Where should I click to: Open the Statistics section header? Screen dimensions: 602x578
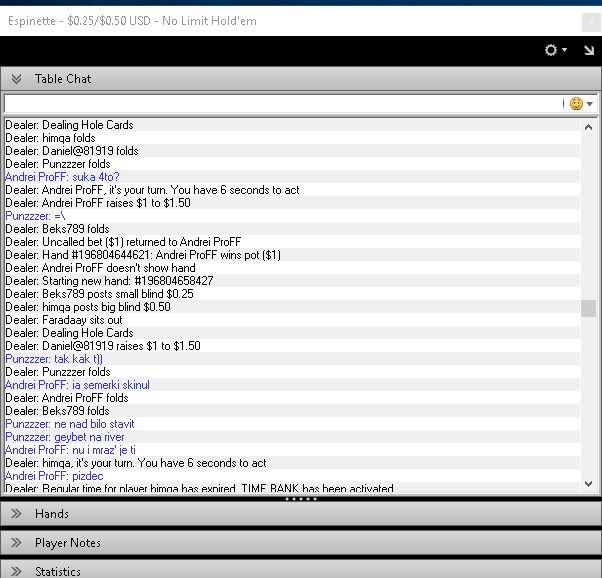(x=301, y=570)
